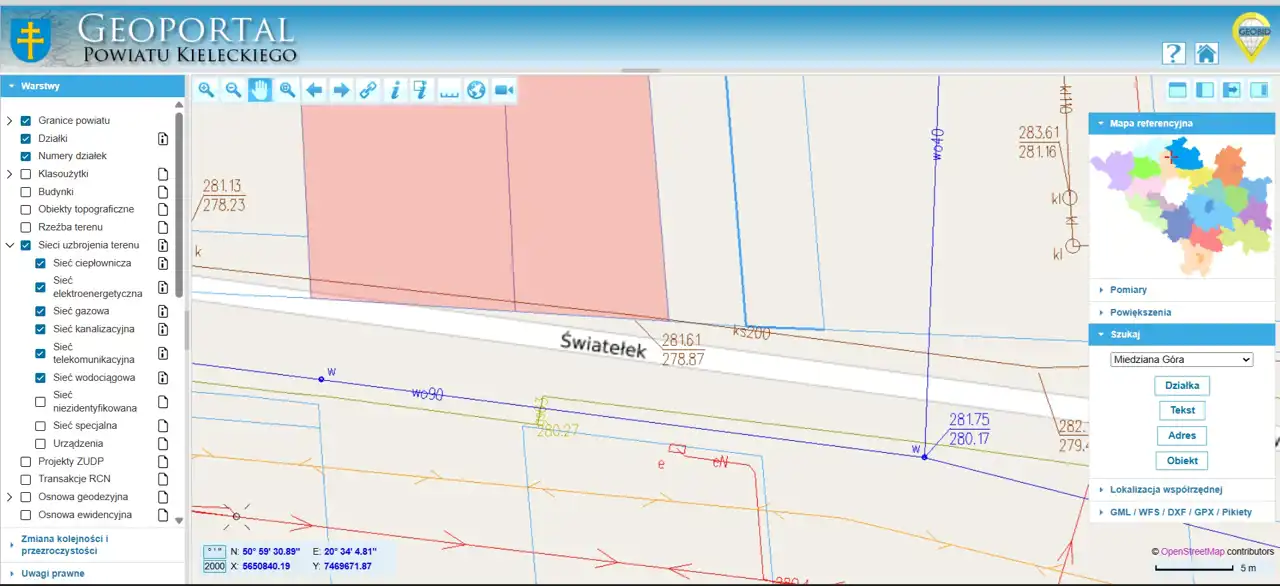Screen dimensions: 1280x586
Task: Uncheck the Numery działek layer
Action: pos(26,156)
